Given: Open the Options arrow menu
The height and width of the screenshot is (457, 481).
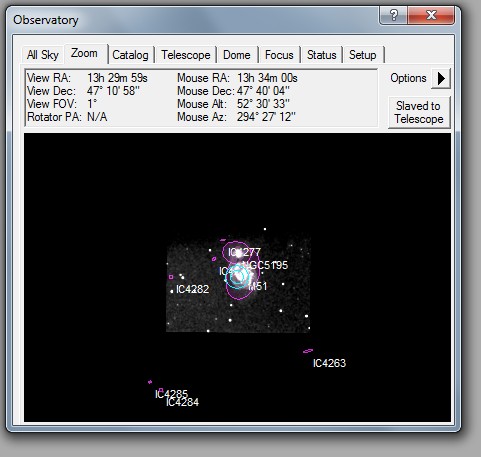Looking at the screenshot, I should [x=441, y=79].
